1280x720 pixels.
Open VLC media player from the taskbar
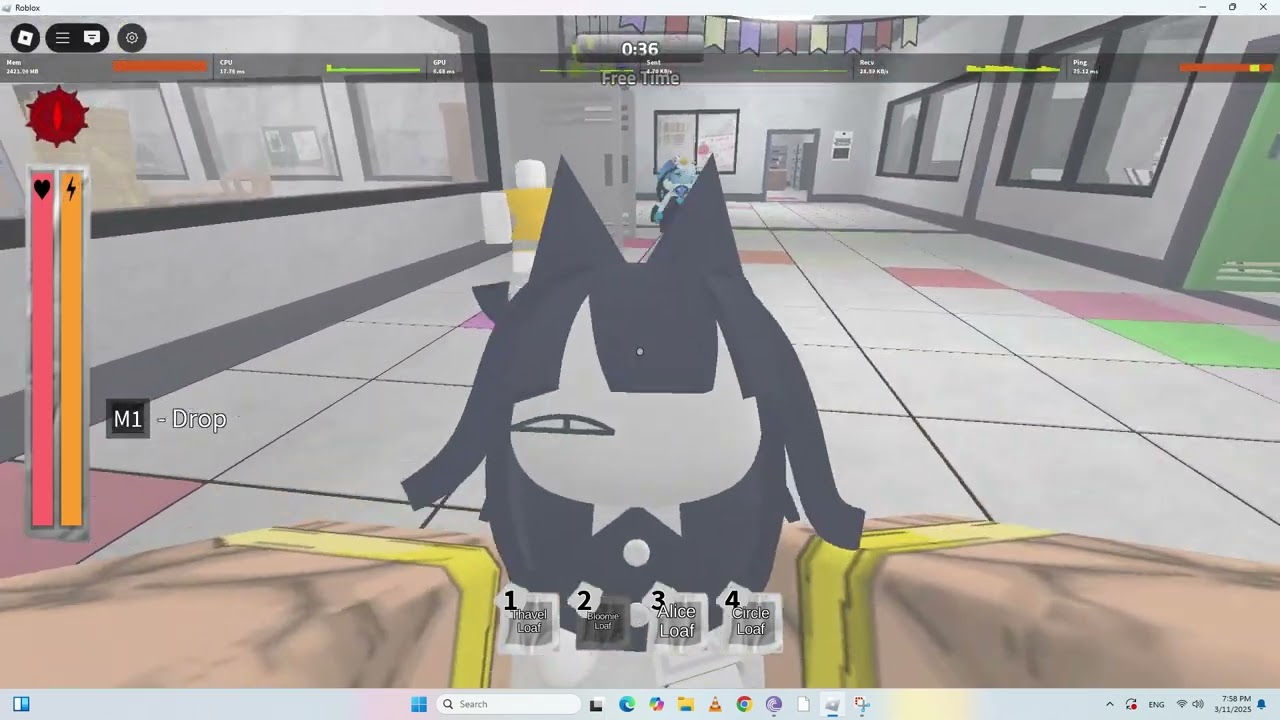coord(715,704)
